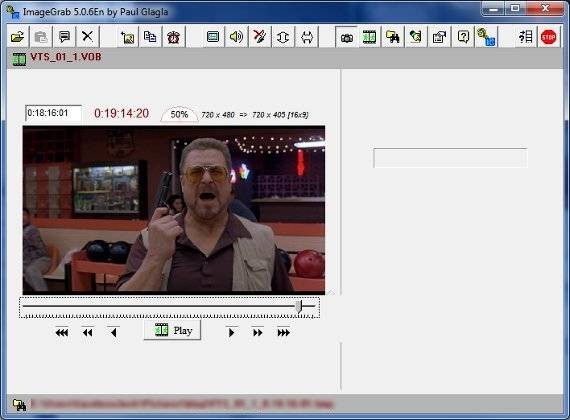Open a video file with folder icon

pos(17,37)
